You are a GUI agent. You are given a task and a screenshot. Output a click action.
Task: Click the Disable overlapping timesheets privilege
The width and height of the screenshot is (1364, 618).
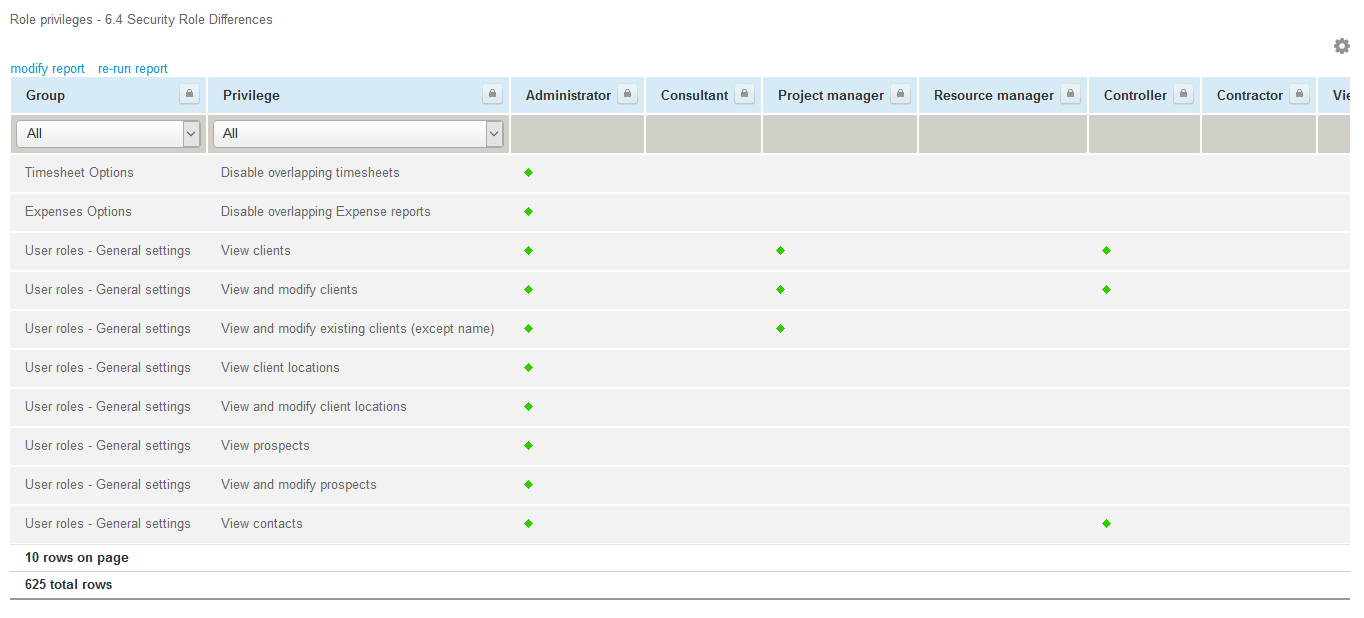pos(310,172)
